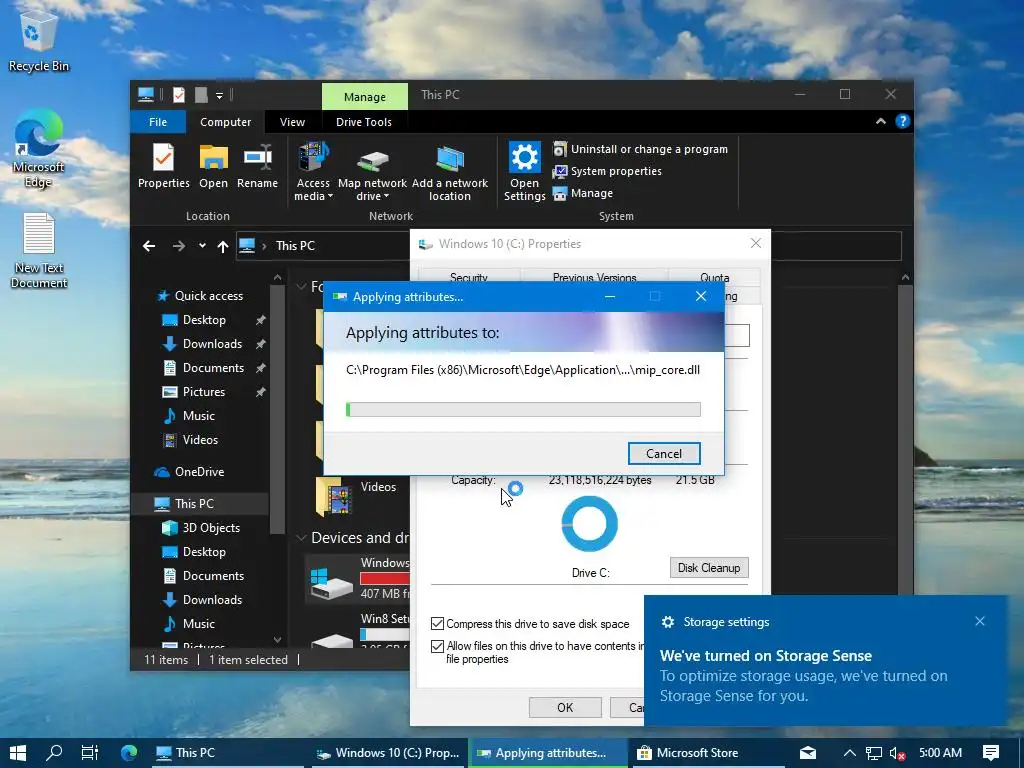Collapse the Explorer ribbon with the chevron

click(x=881, y=121)
